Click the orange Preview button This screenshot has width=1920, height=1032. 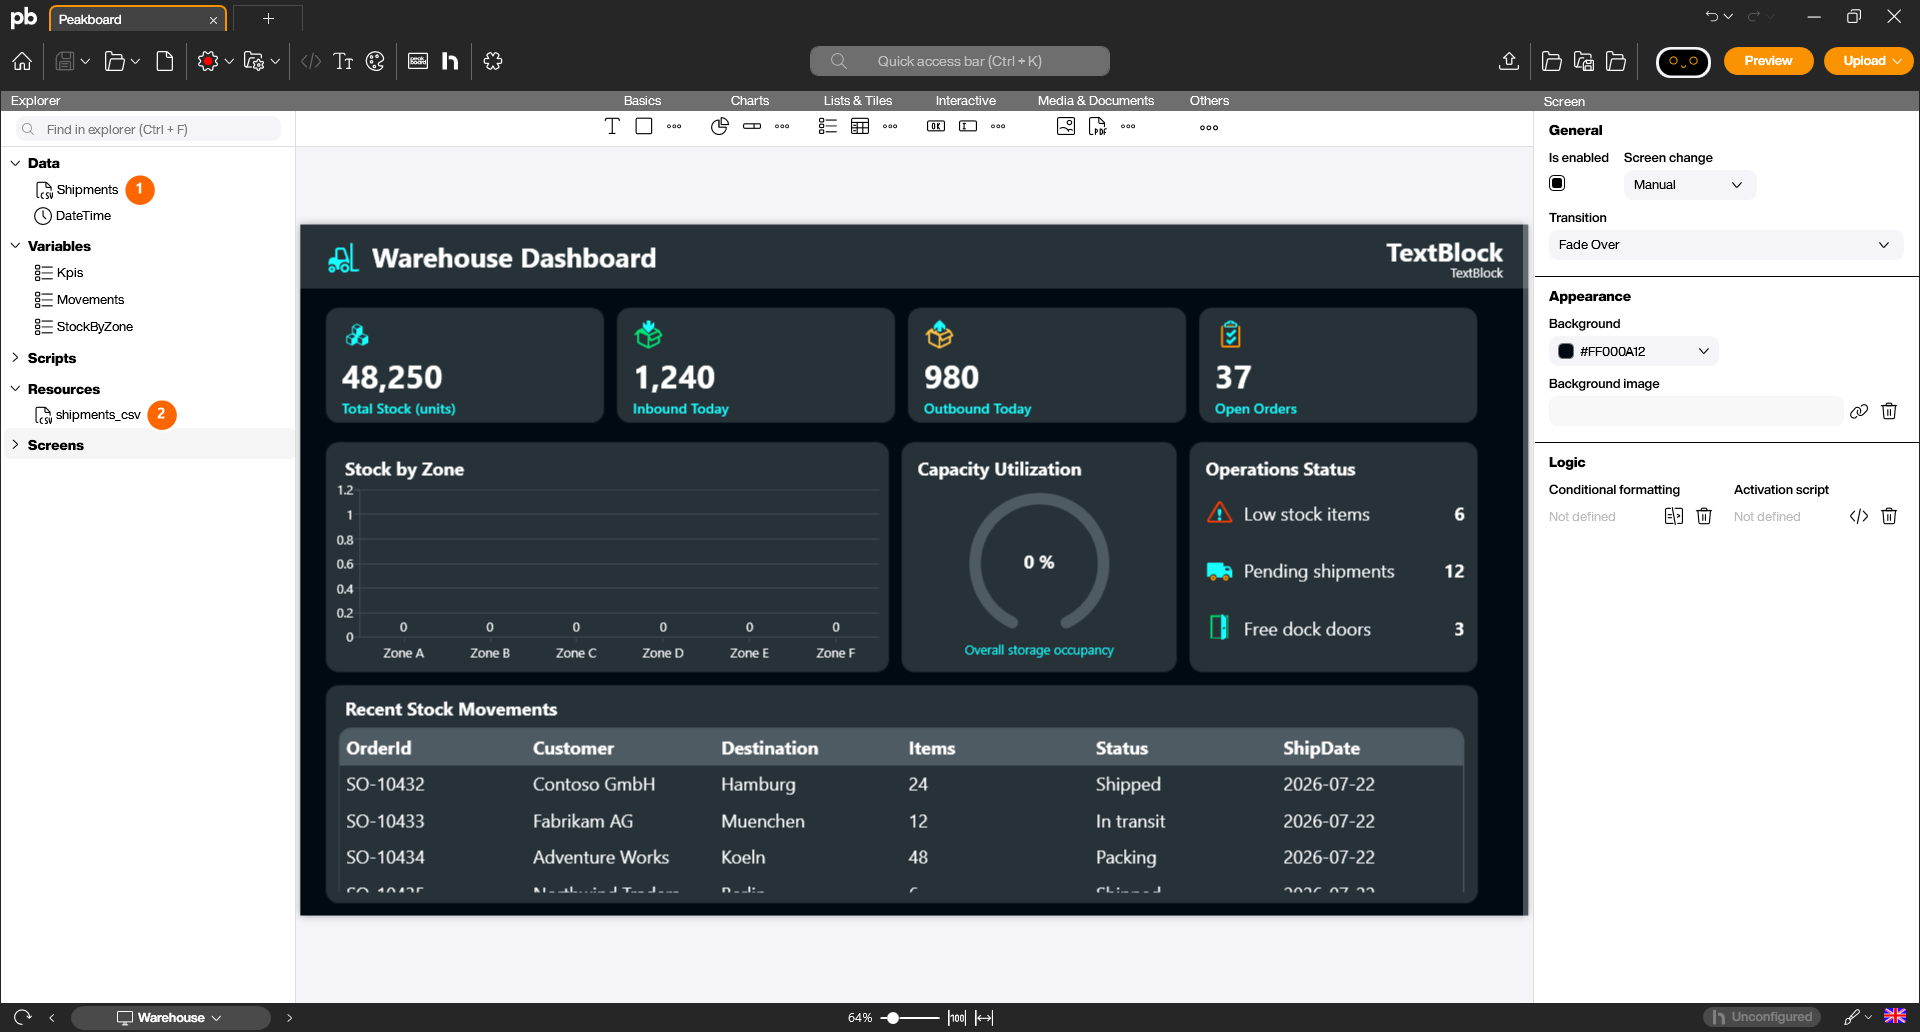click(x=1768, y=61)
